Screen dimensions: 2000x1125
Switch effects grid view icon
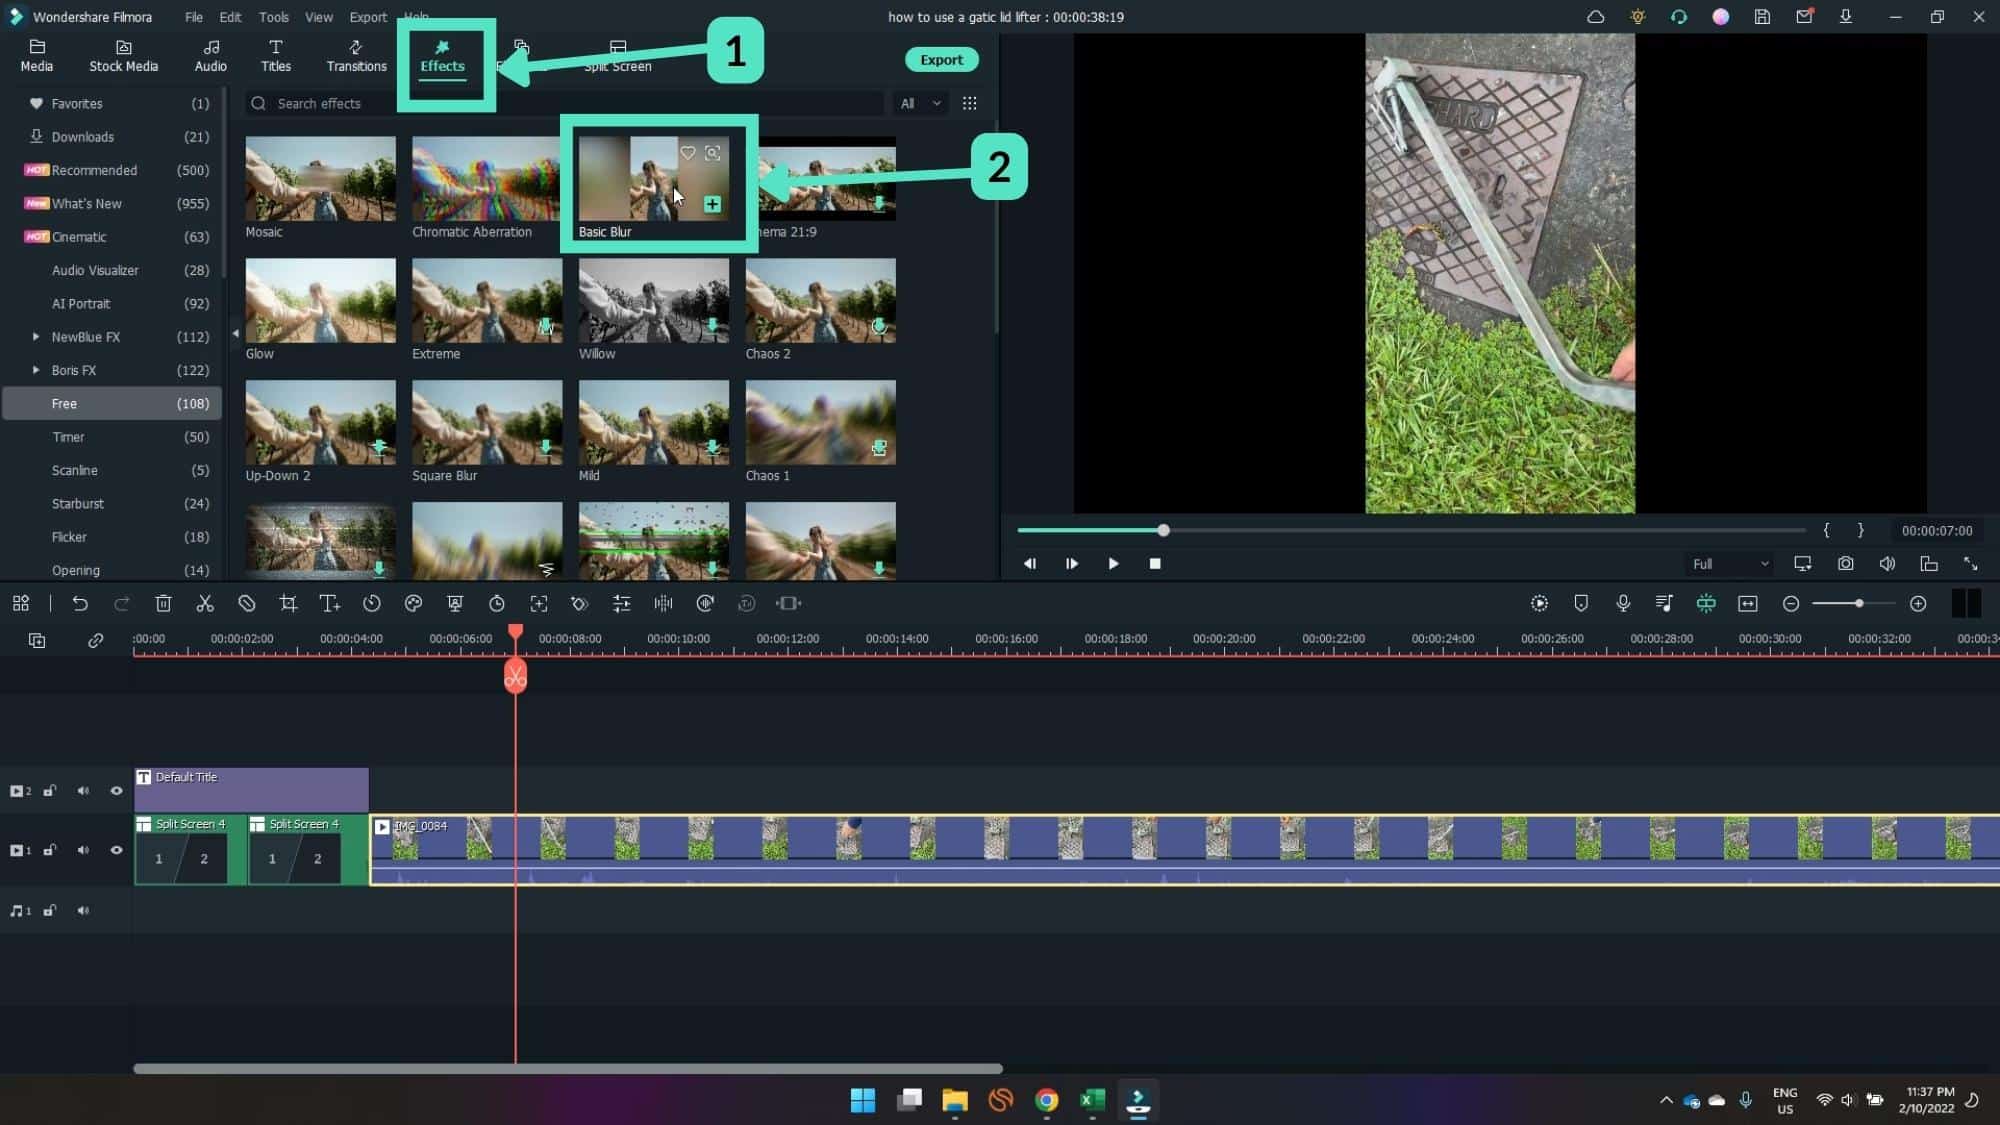pyautogui.click(x=969, y=103)
